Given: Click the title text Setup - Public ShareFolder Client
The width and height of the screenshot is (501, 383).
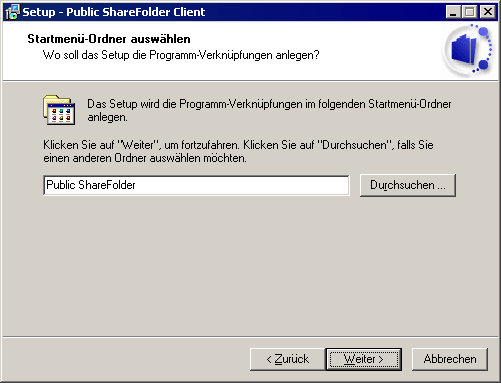Looking at the screenshot, I should pyautogui.click(x=114, y=12).
